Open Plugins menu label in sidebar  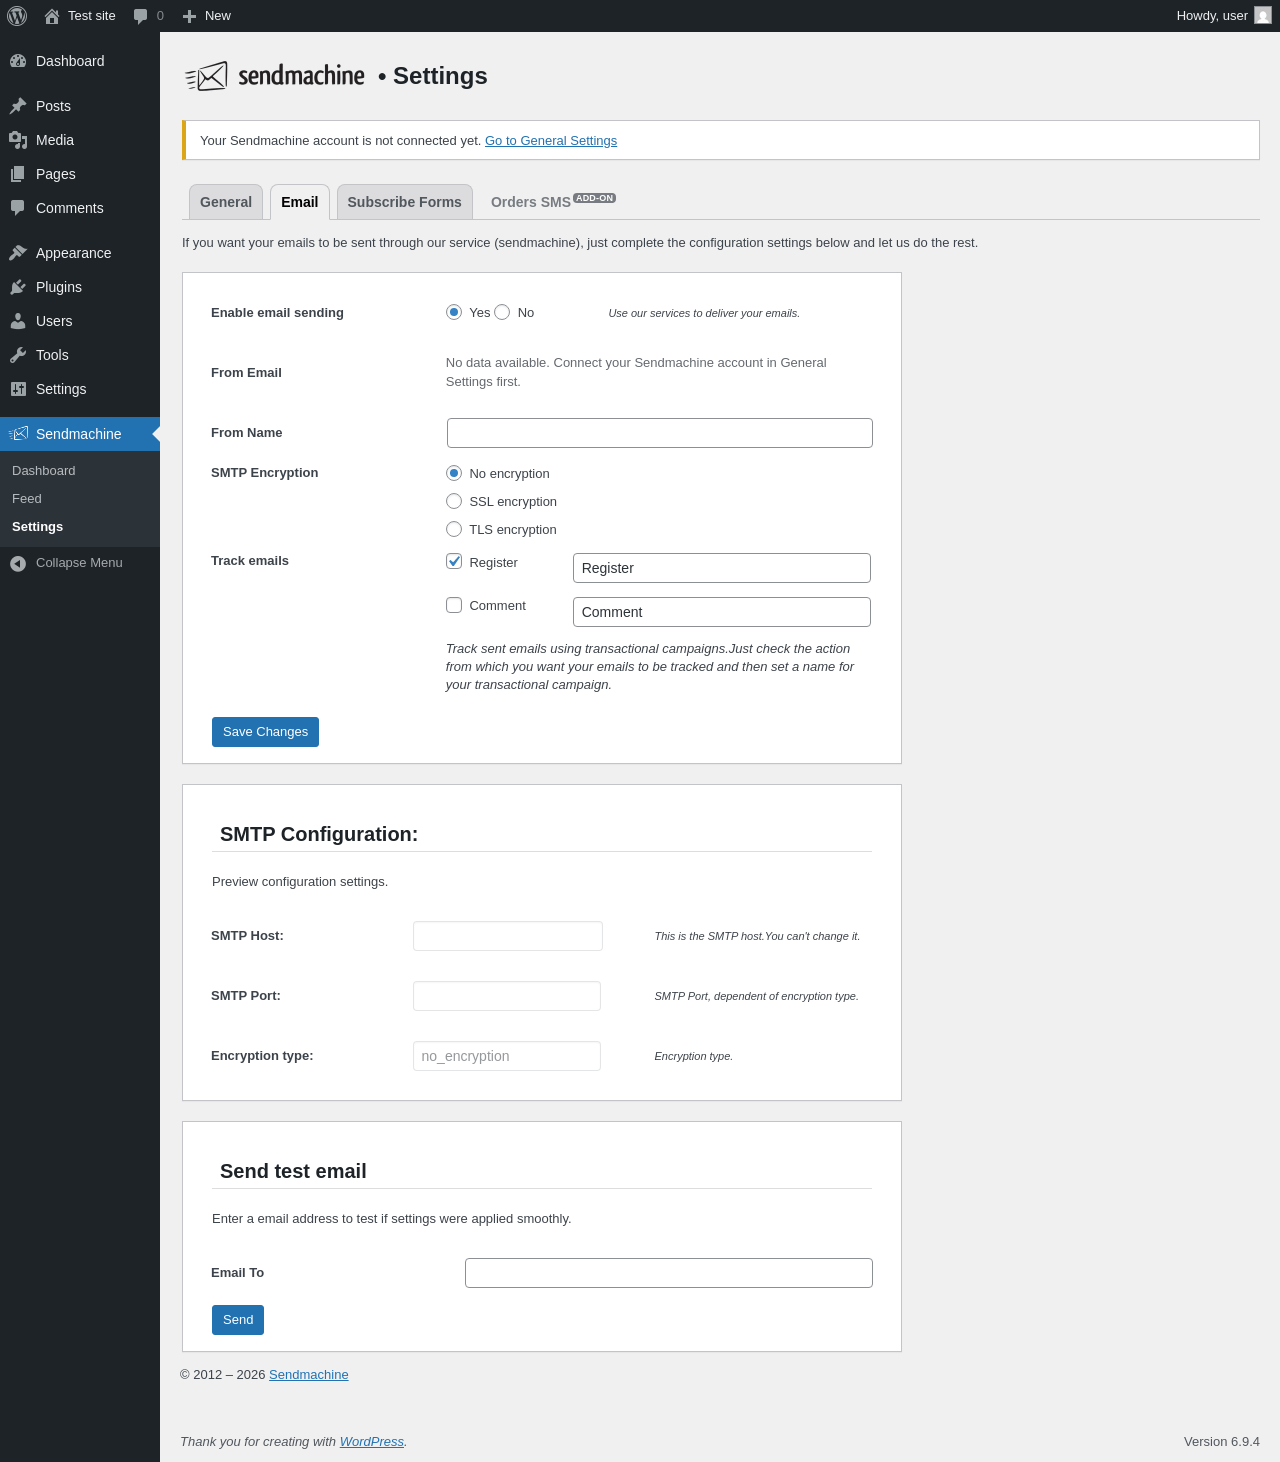tap(59, 287)
